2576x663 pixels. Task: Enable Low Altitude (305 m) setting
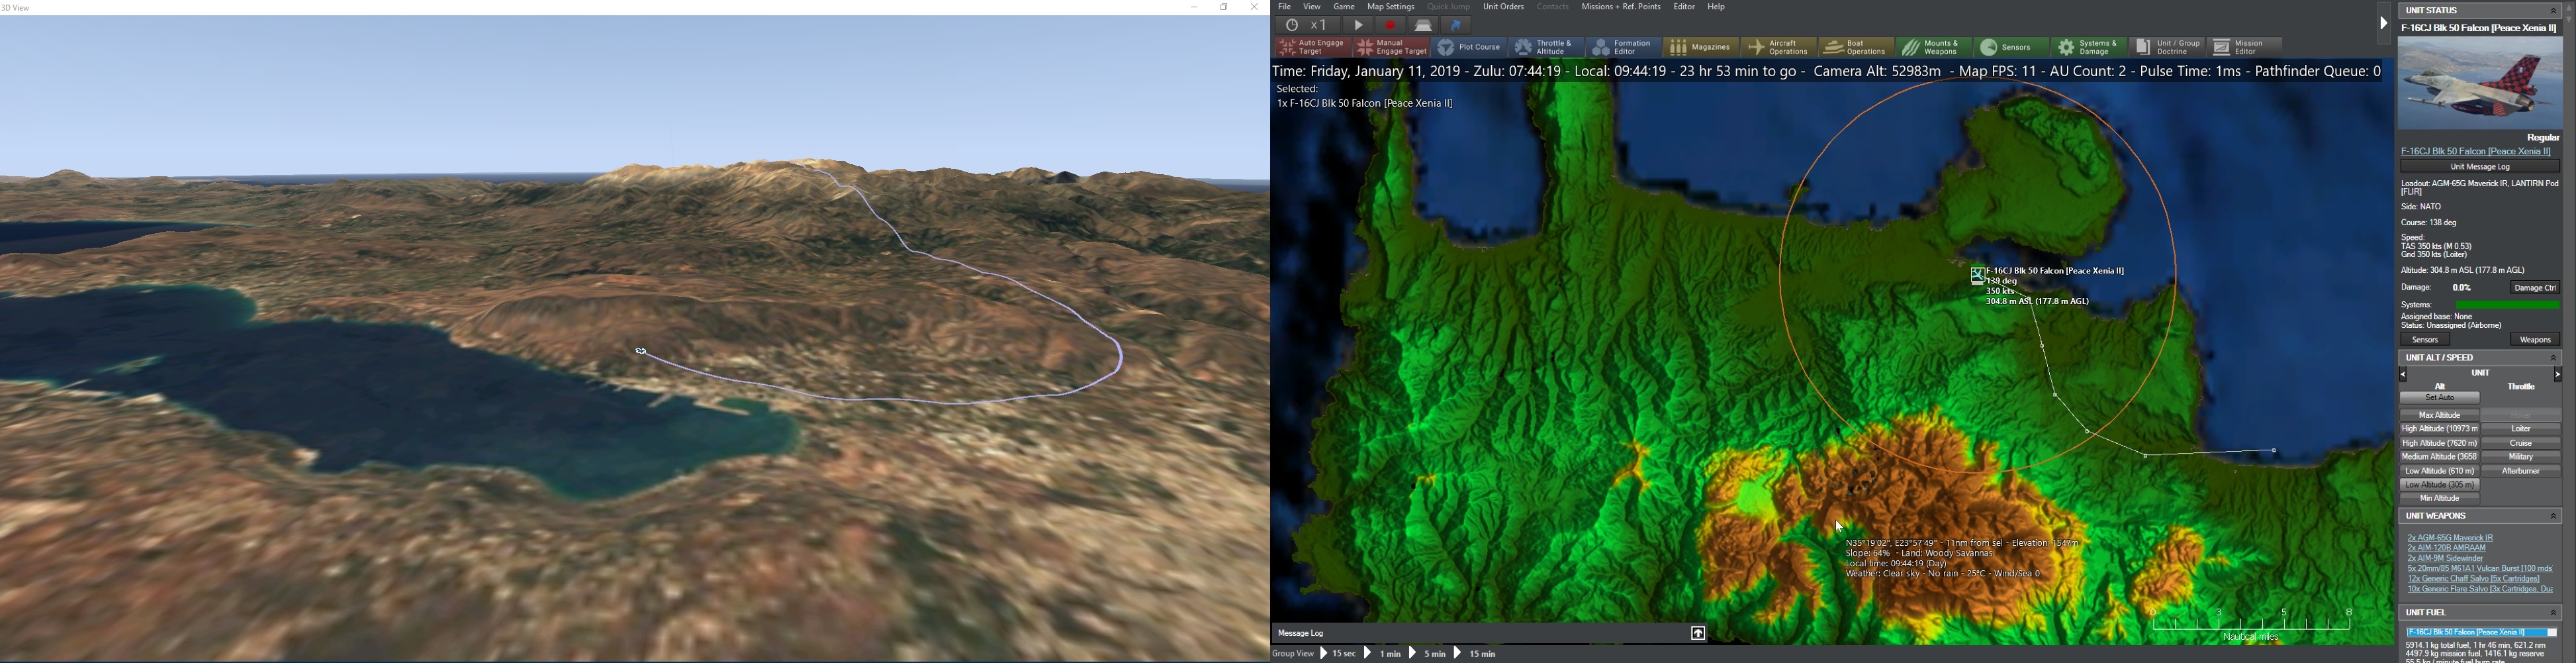2439,484
